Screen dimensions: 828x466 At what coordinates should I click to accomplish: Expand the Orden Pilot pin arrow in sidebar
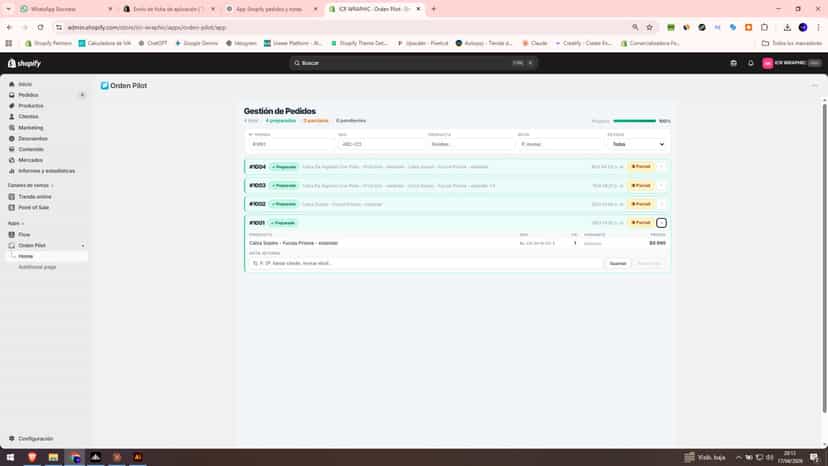coord(83,246)
